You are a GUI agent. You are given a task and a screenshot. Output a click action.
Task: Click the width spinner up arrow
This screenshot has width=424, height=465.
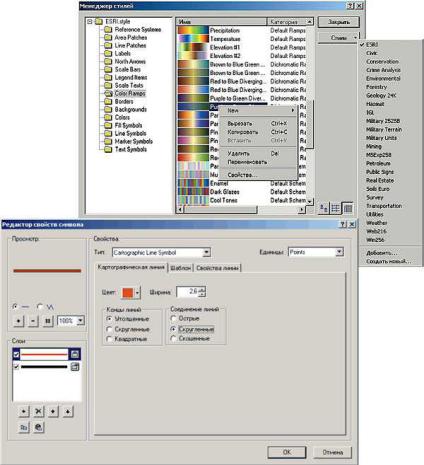202,289
